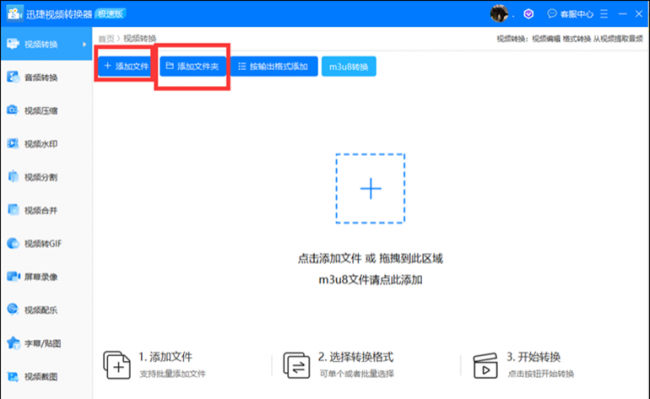Image resolution: width=650 pixels, height=399 pixels.
Task: Open the hamburger menu icon
Action: pos(604,14)
